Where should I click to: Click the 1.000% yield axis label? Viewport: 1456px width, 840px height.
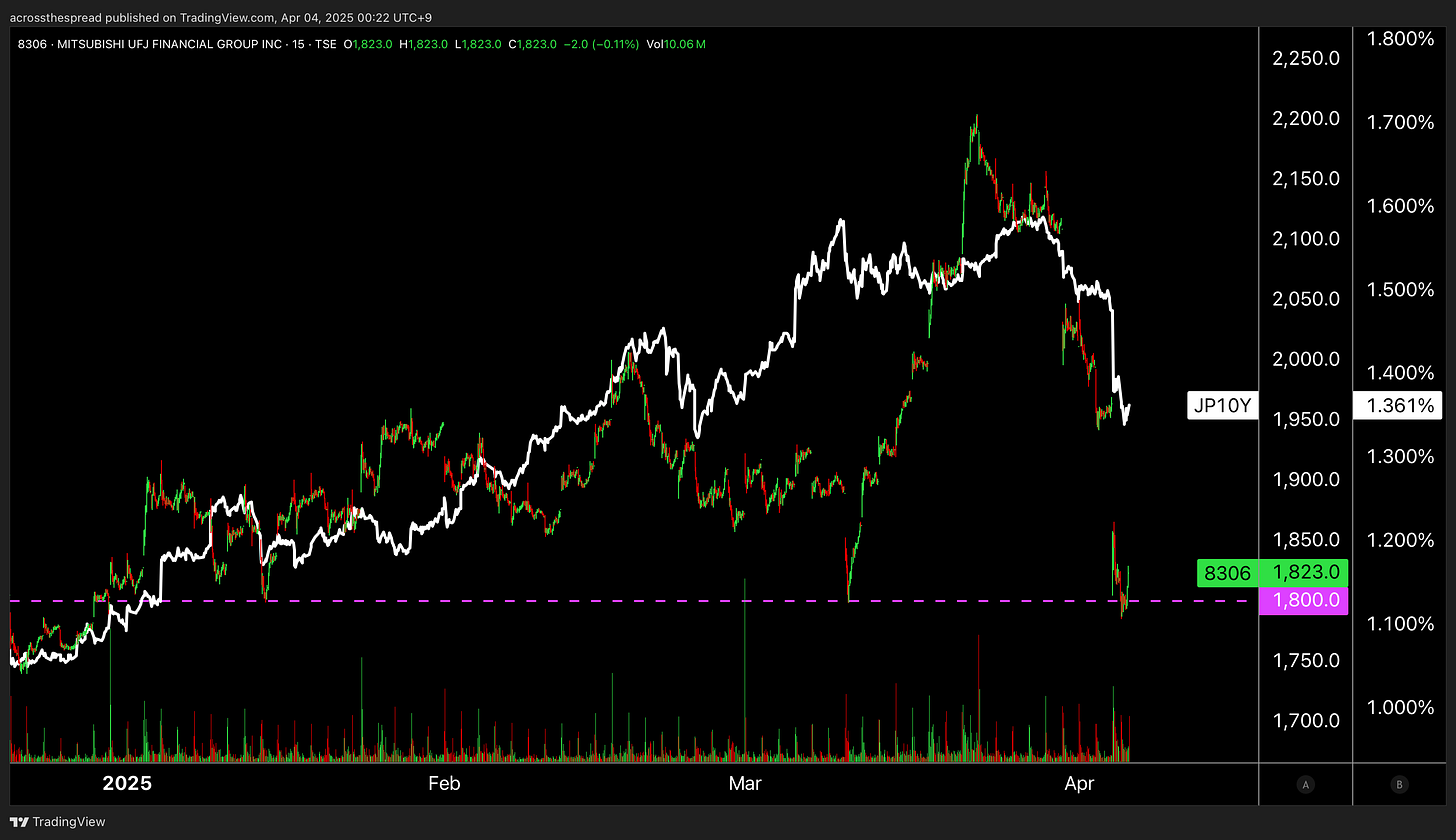pos(1400,707)
